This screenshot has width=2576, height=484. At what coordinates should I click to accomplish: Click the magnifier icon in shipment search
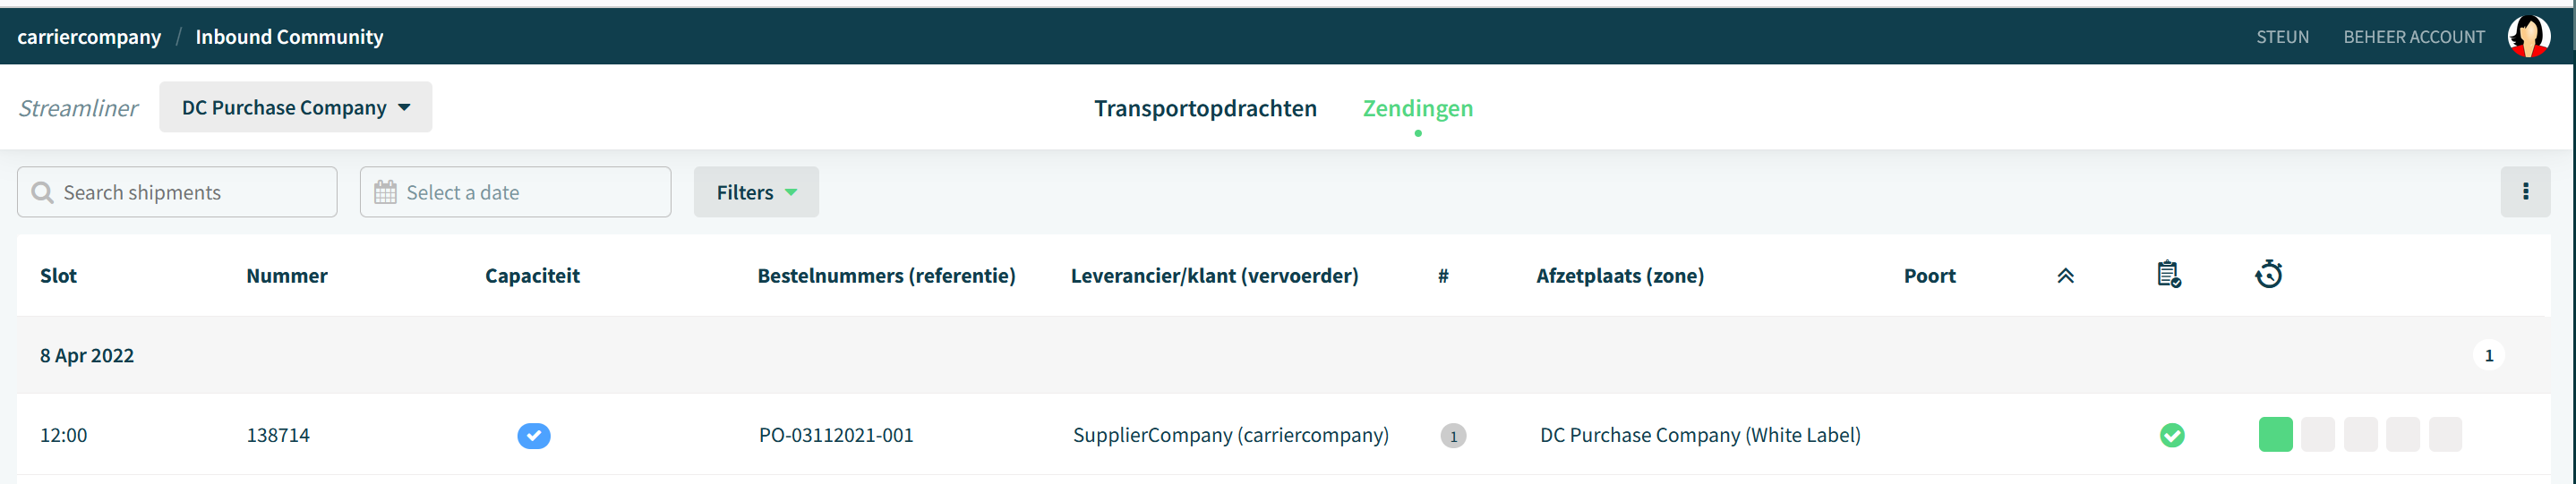click(x=42, y=192)
